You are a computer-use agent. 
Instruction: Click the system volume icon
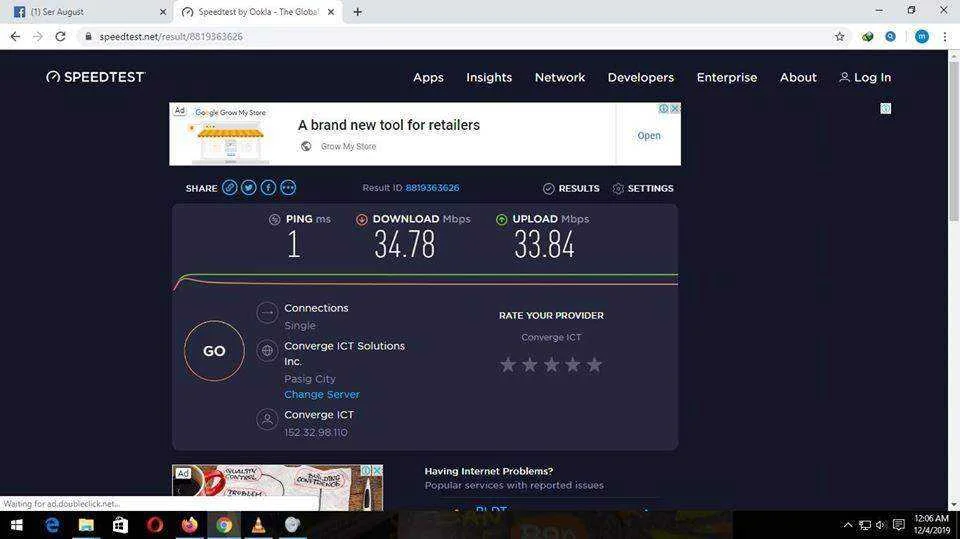(x=880, y=525)
